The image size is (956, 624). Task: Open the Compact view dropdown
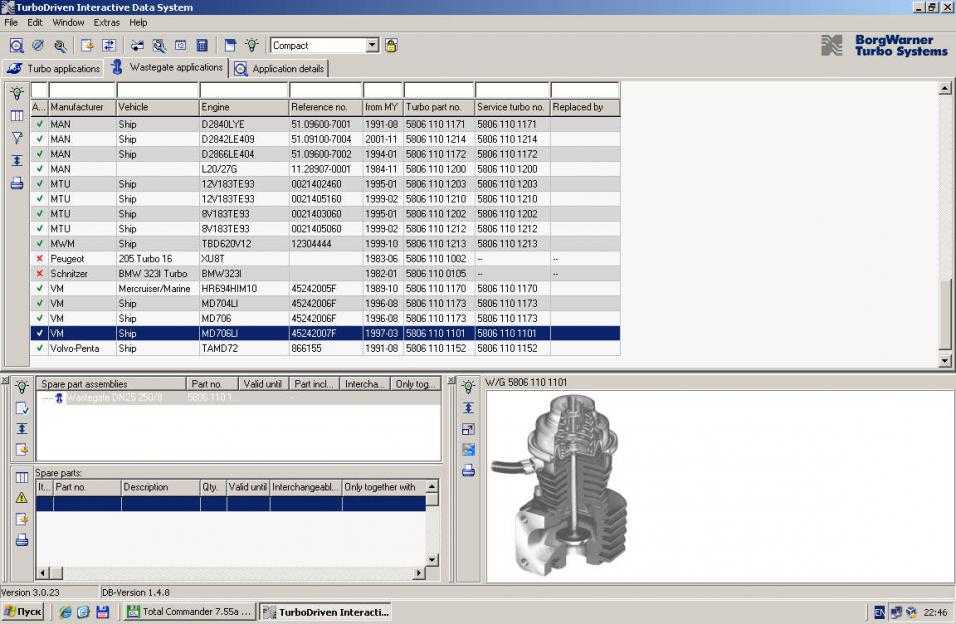(372, 45)
